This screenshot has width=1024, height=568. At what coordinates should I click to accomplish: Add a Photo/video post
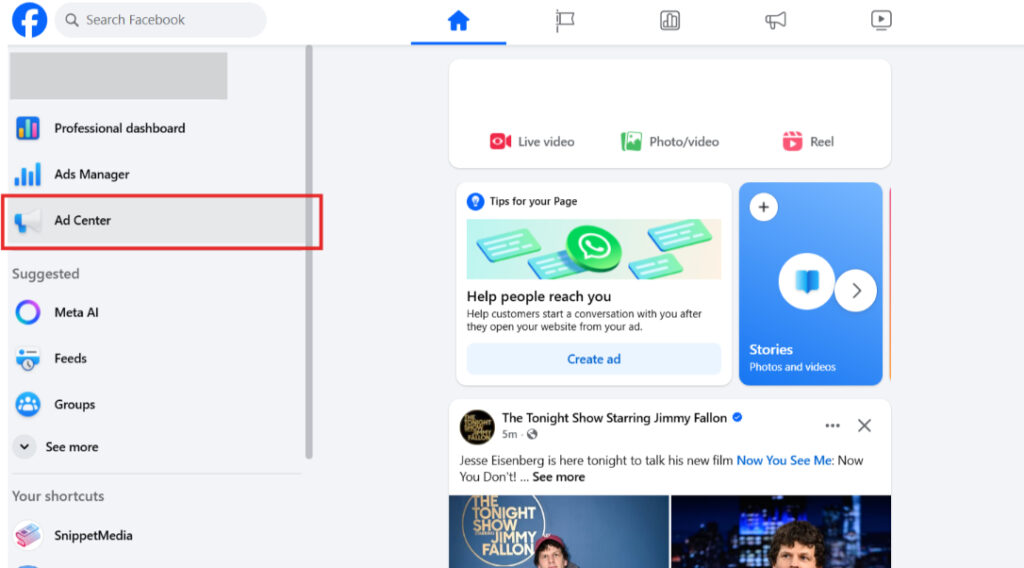pos(669,142)
